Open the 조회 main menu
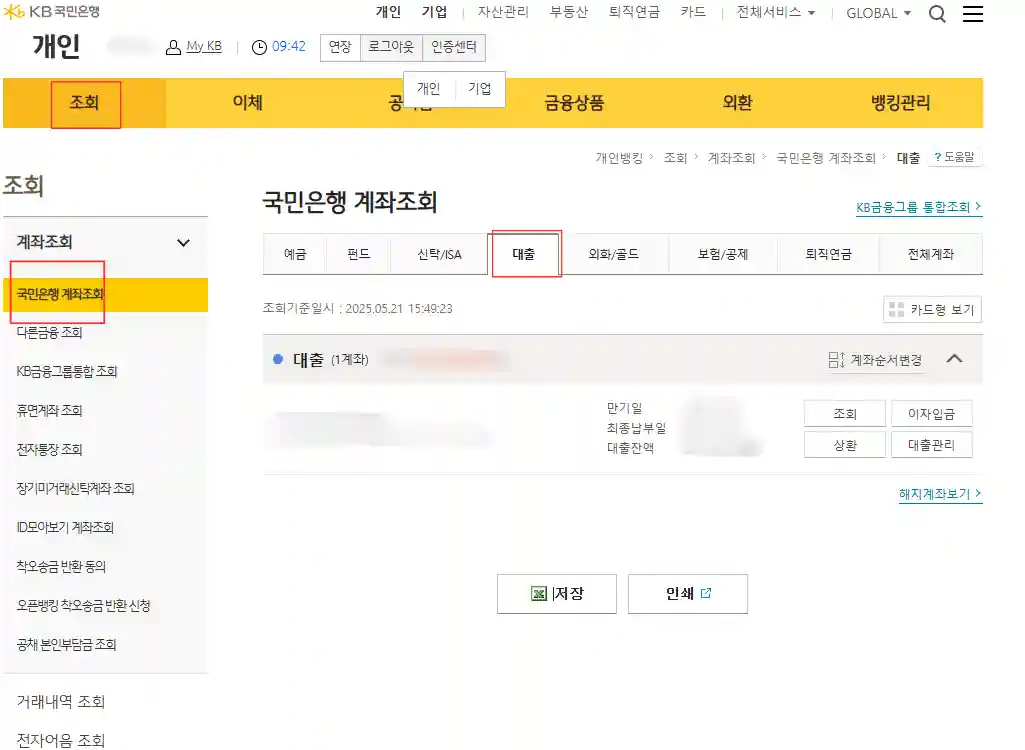 pos(84,103)
